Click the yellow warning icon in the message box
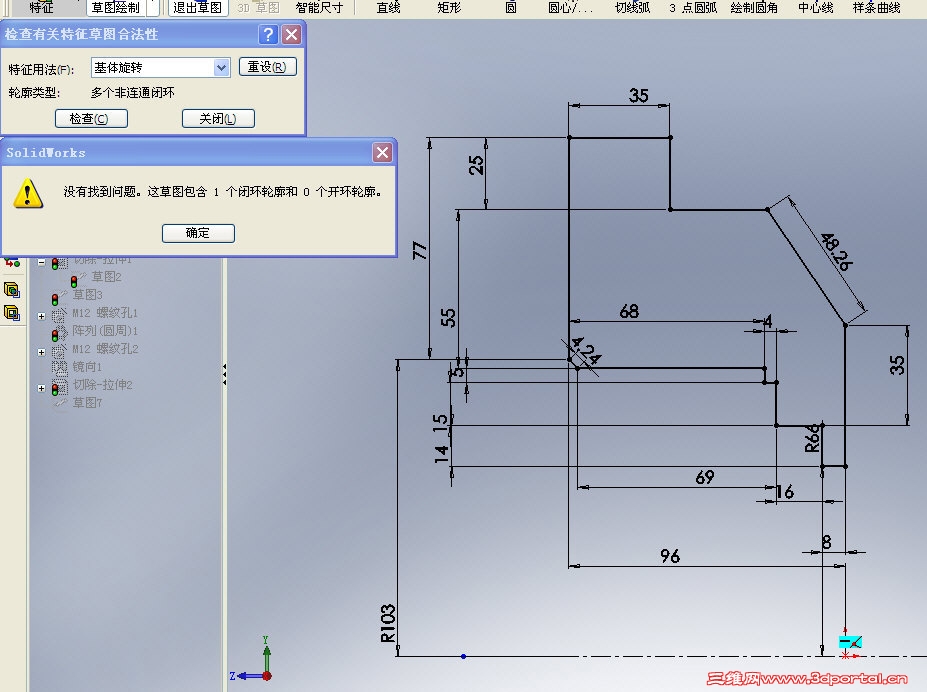 click(x=28, y=193)
